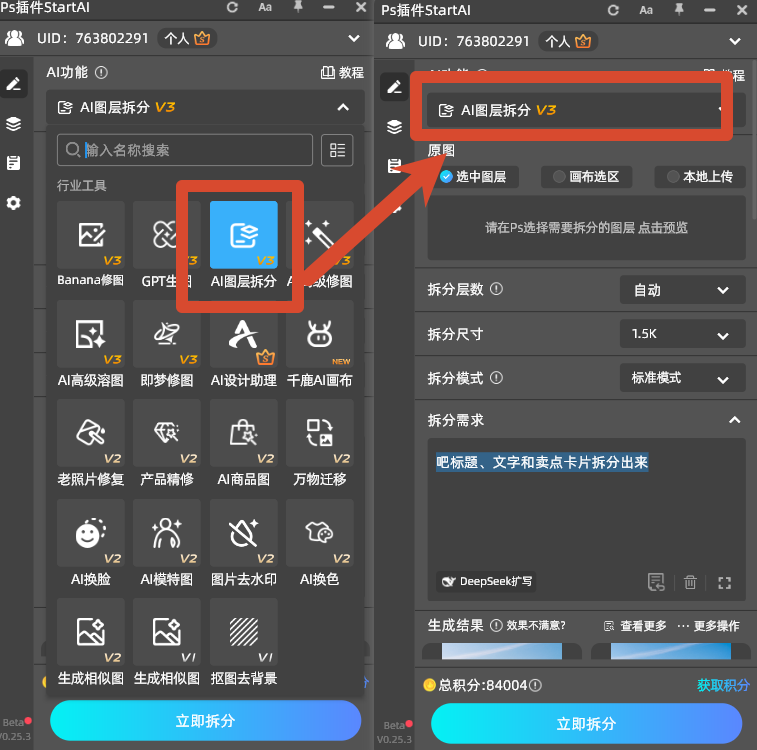The height and width of the screenshot is (750, 757).
Task: Click 立即拆分 button in right panel
Action: click(x=586, y=723)
